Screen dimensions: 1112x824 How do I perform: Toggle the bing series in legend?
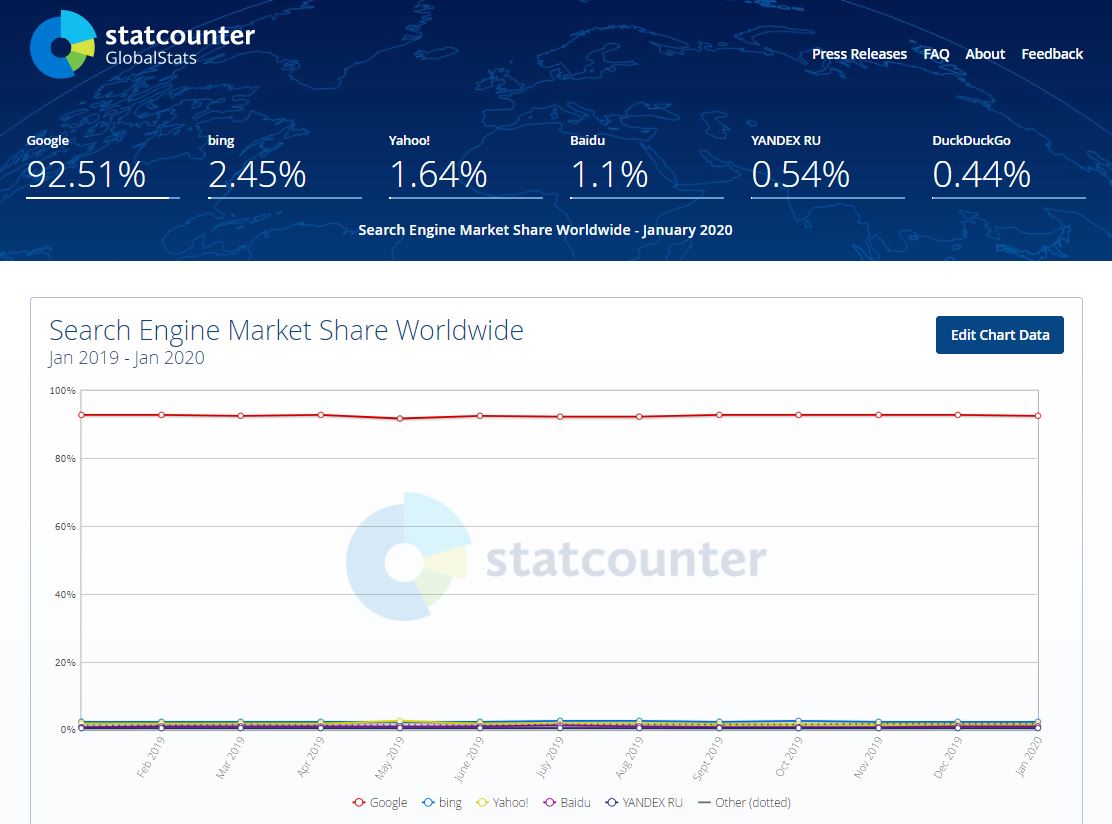point(442,802)
